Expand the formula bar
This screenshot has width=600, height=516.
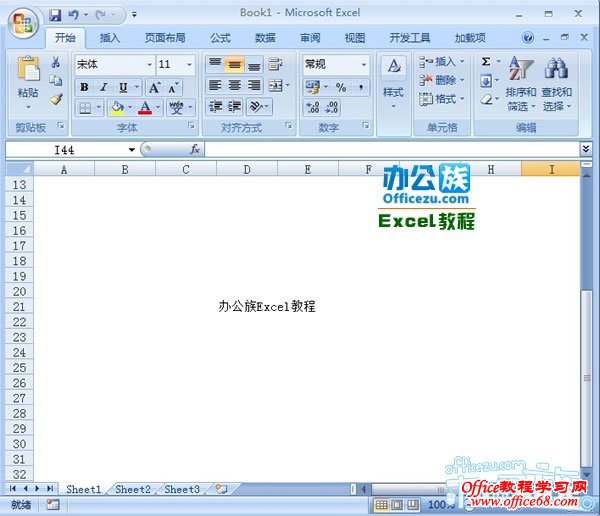click(x=585, y=149)
